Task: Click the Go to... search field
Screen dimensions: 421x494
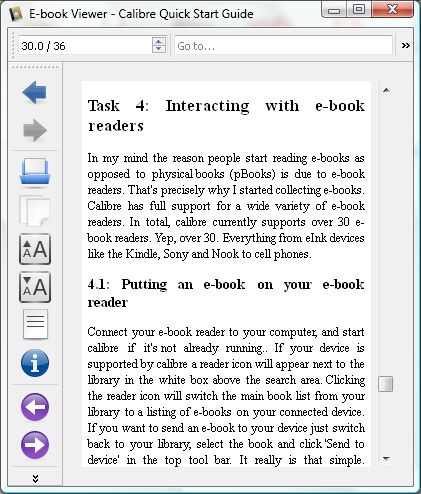Action: click(283, 45)
